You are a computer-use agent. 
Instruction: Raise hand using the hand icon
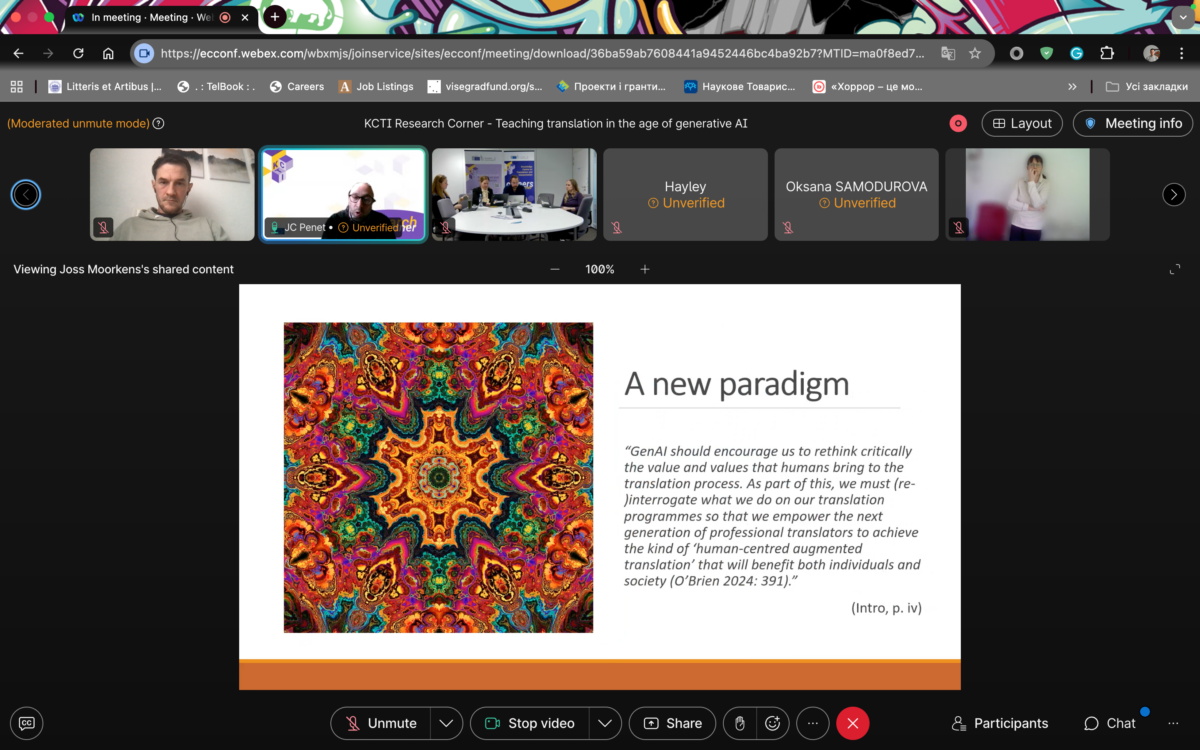740,723
